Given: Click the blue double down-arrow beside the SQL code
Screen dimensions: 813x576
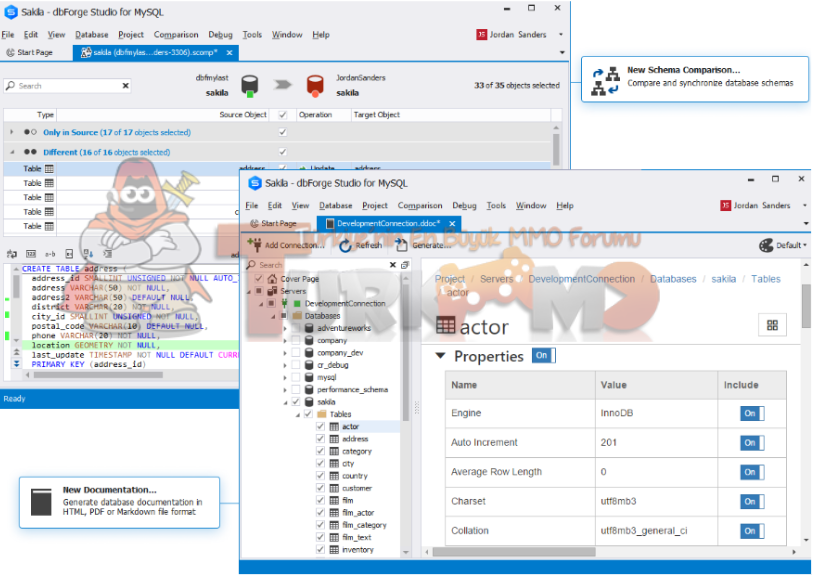Looking at the screenshot, I should (17, 363).
